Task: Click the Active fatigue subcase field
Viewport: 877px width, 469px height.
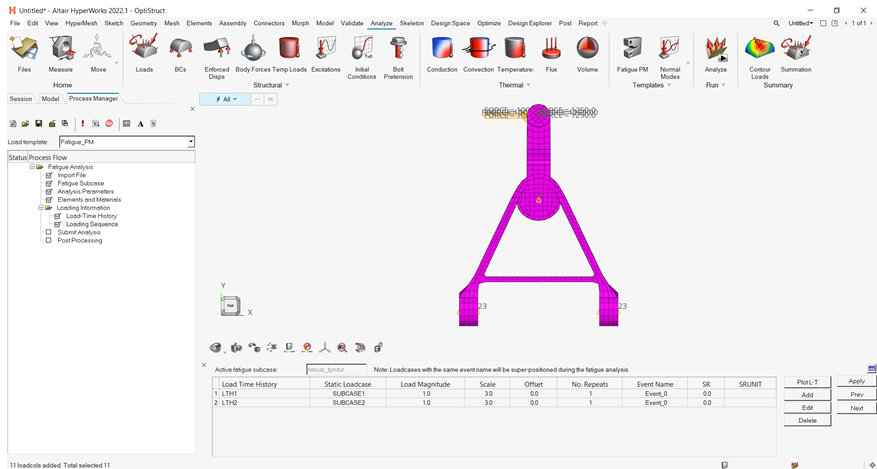Action: [x=335, y=370]
